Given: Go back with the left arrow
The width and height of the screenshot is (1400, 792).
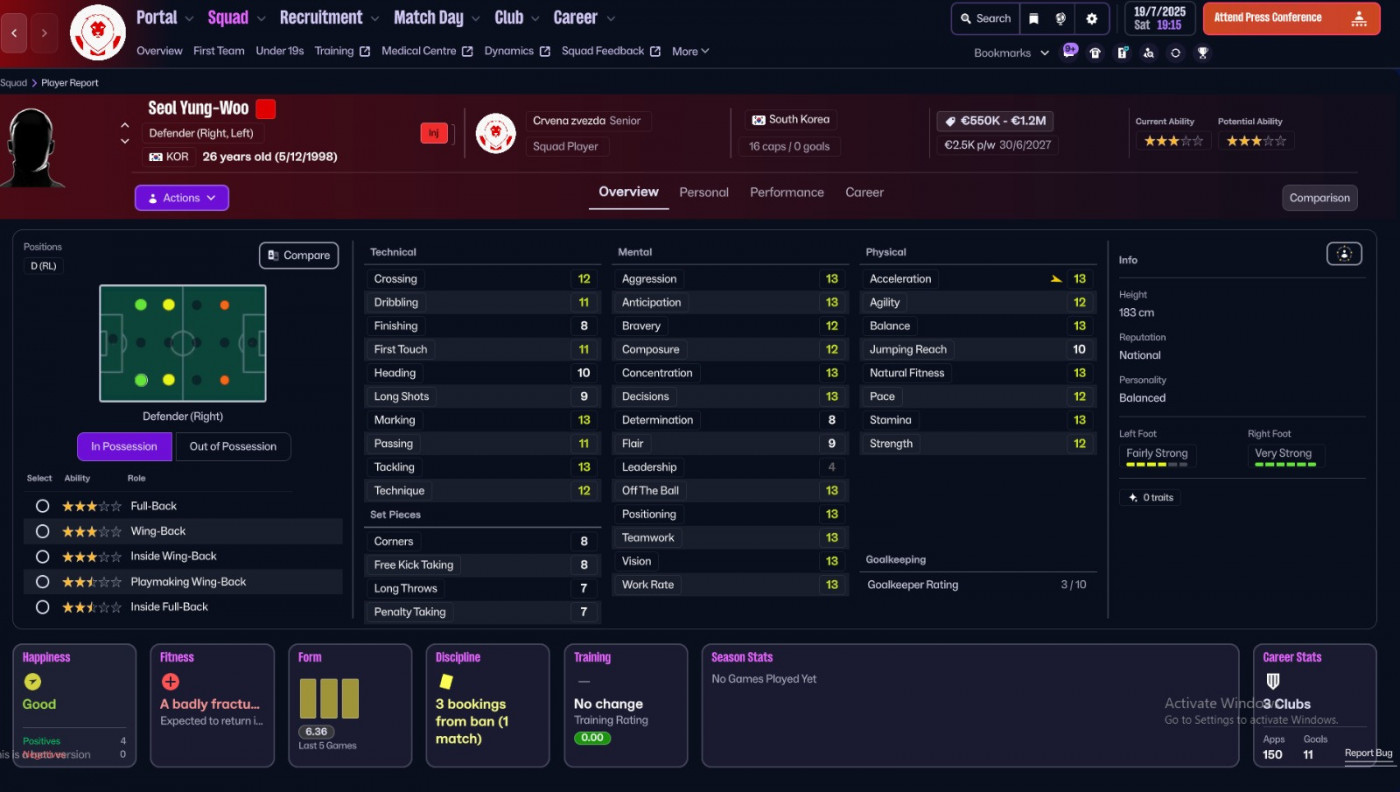Looking at the screenshot, I should 14,33.
